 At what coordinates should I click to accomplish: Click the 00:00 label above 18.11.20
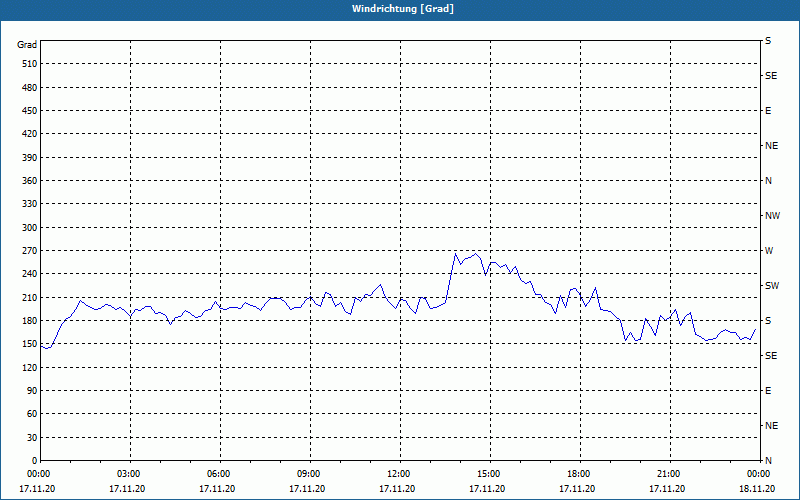pyautogui.click(x=759, y=474)
